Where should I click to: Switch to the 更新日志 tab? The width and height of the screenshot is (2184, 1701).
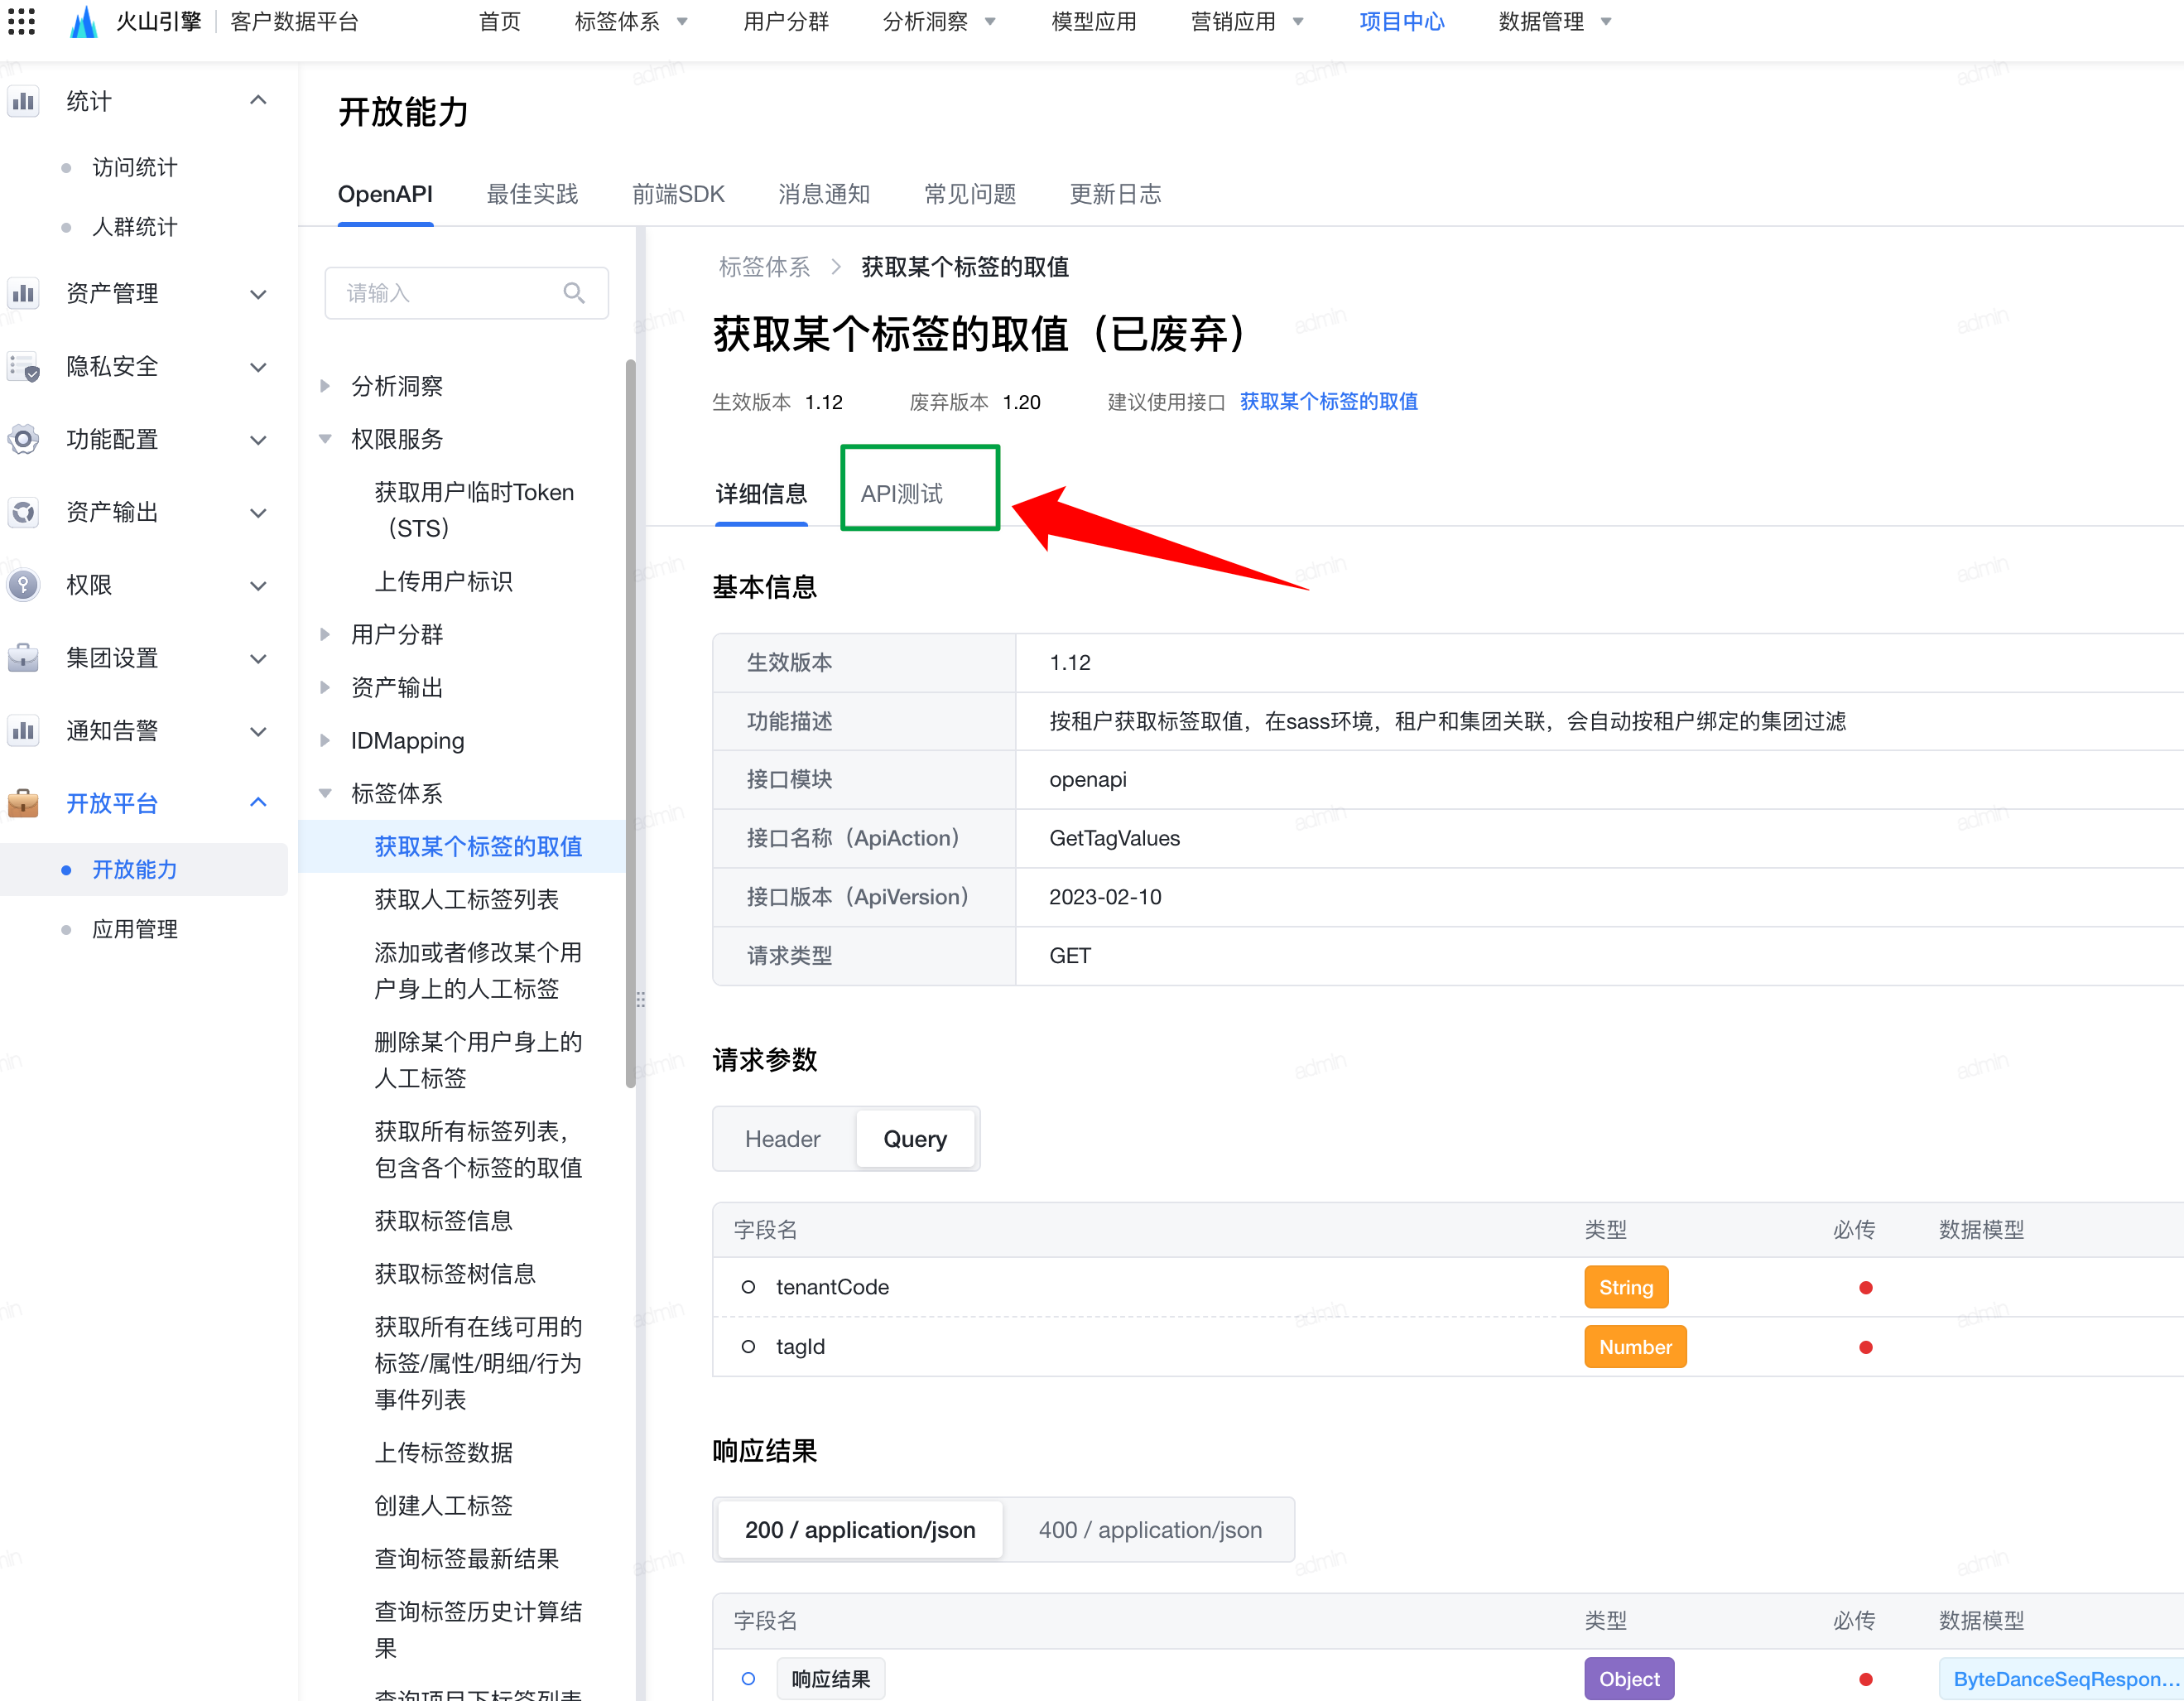coord(1116,194)
